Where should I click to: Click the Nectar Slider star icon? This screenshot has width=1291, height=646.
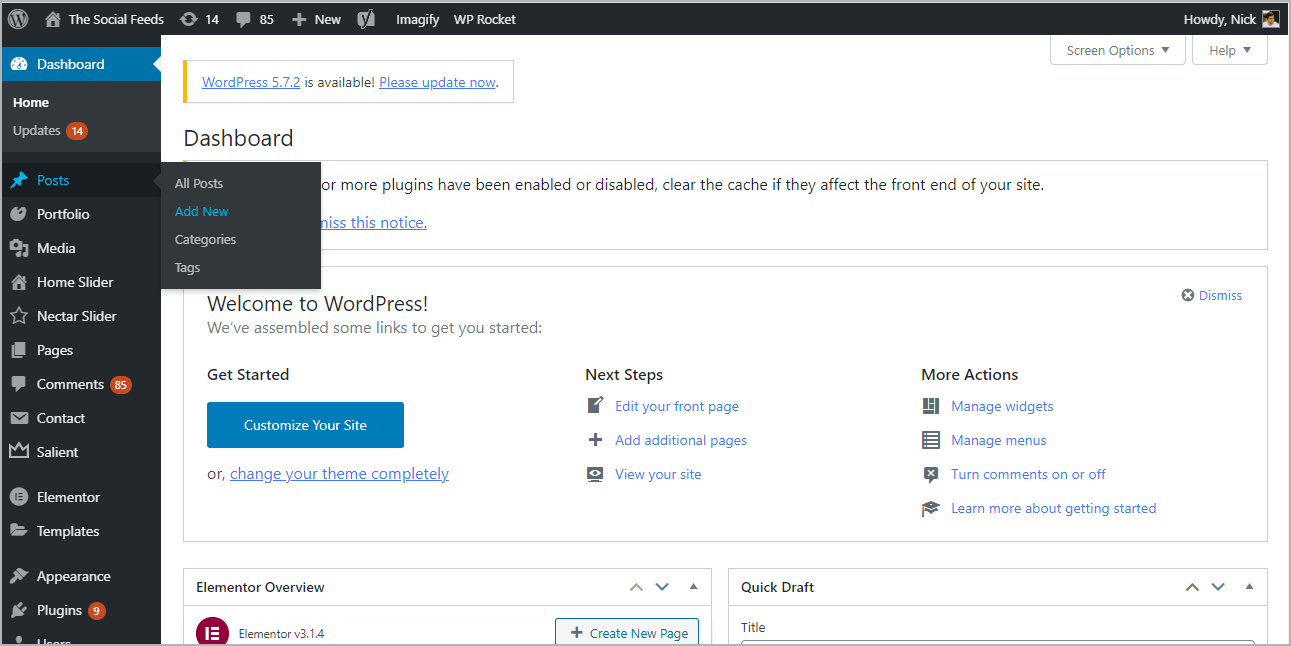pos(19,316)
